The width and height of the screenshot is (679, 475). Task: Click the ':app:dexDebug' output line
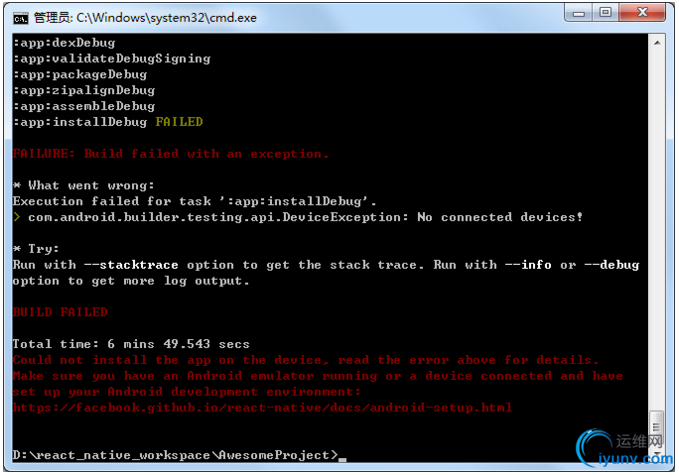(x=64, y=43)
